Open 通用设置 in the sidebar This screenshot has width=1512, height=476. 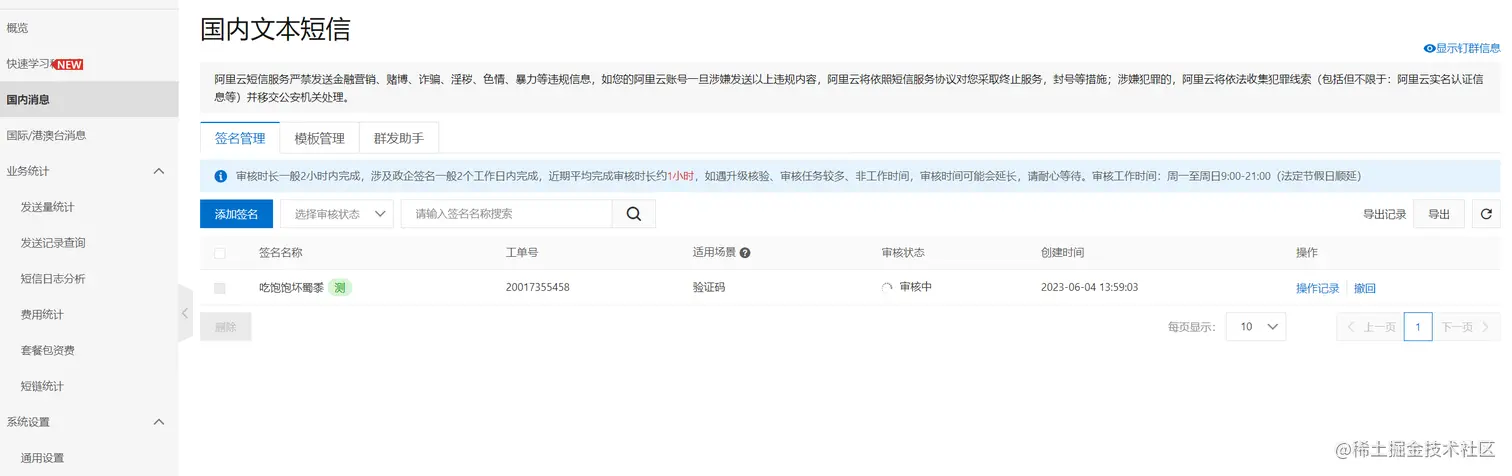(x=42, y=458)
